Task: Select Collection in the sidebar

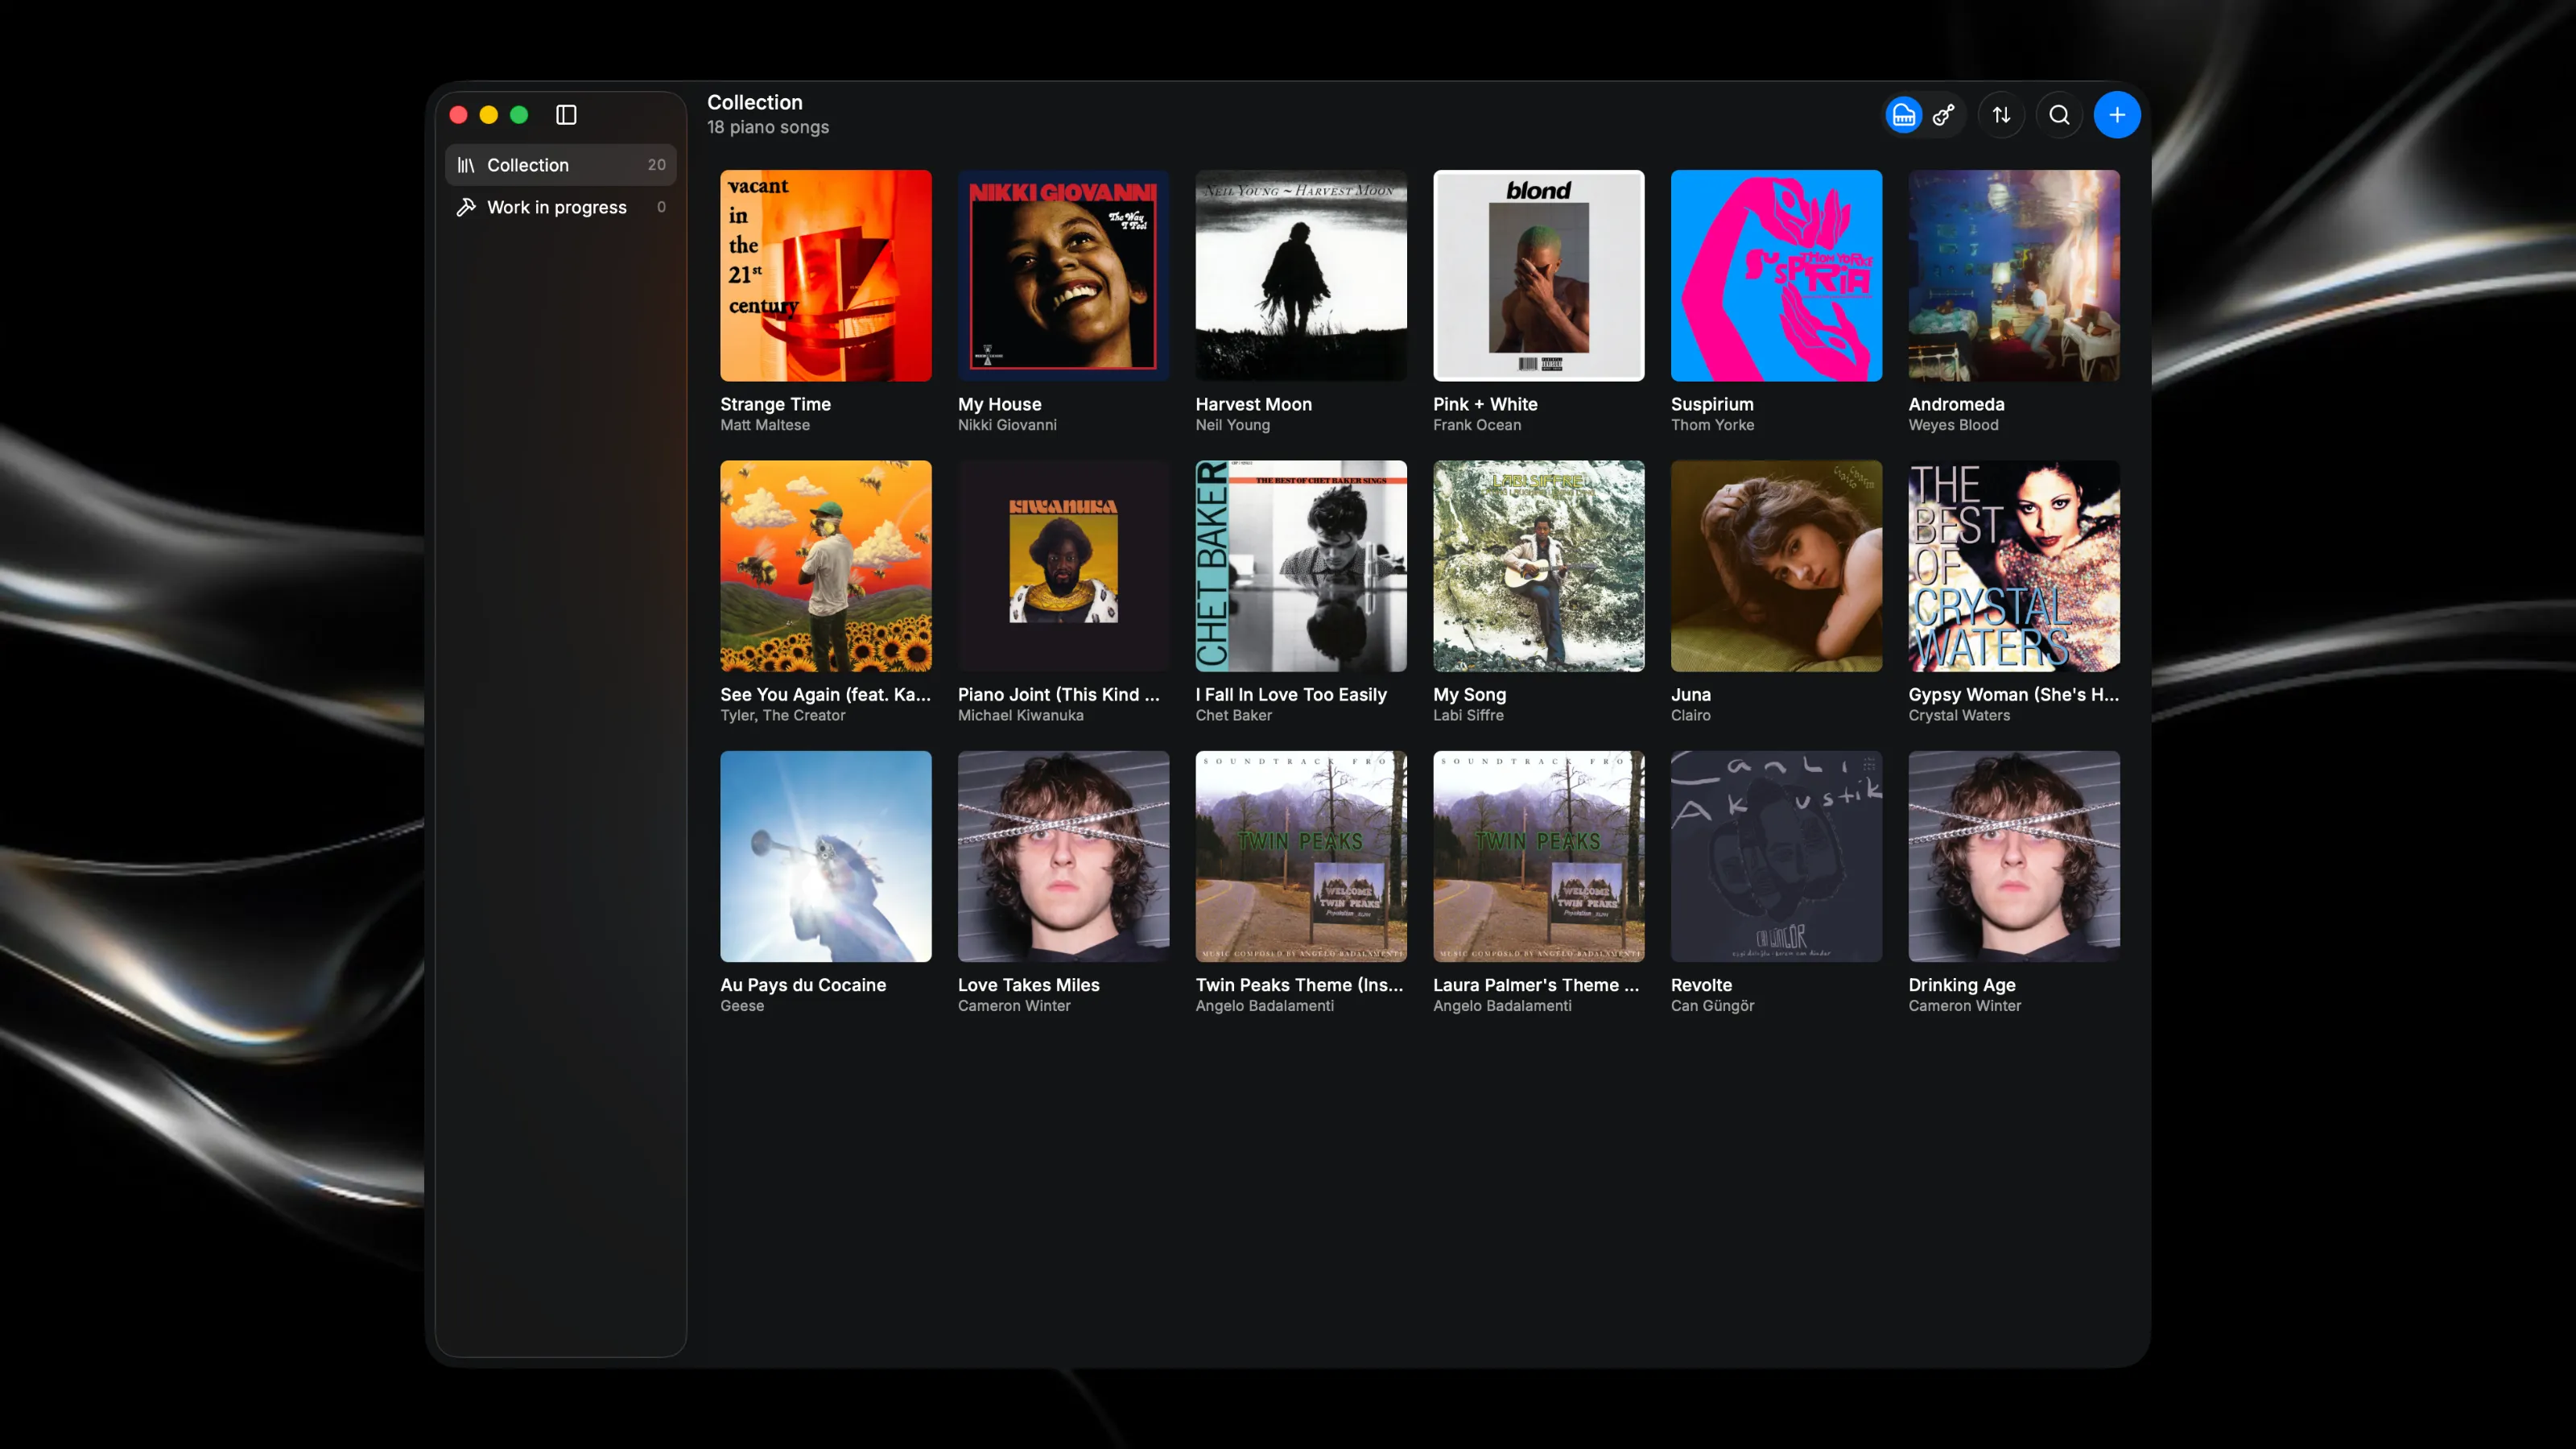Action: click(x=561, y=165)
